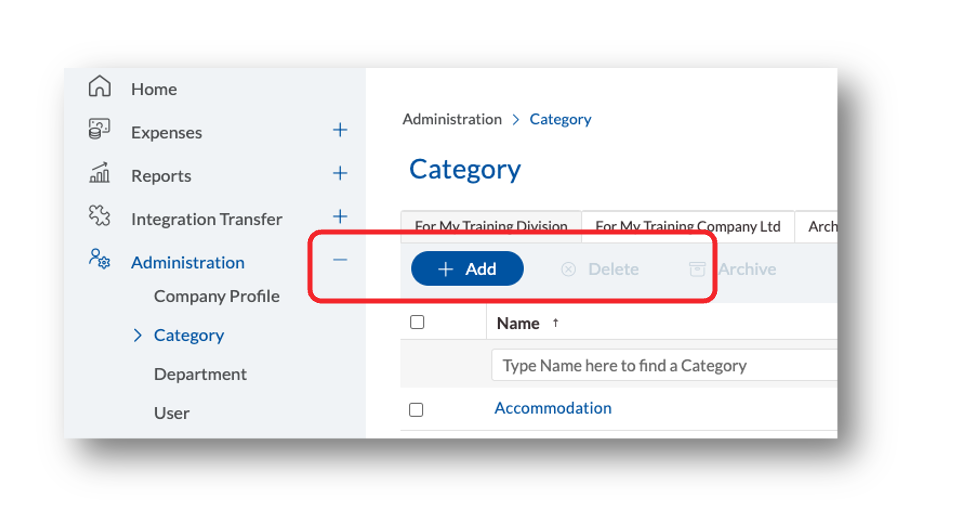The image size is (956, 522).
Task: Toggle the select-all checkbox in header
Action: tap(417, 322)
